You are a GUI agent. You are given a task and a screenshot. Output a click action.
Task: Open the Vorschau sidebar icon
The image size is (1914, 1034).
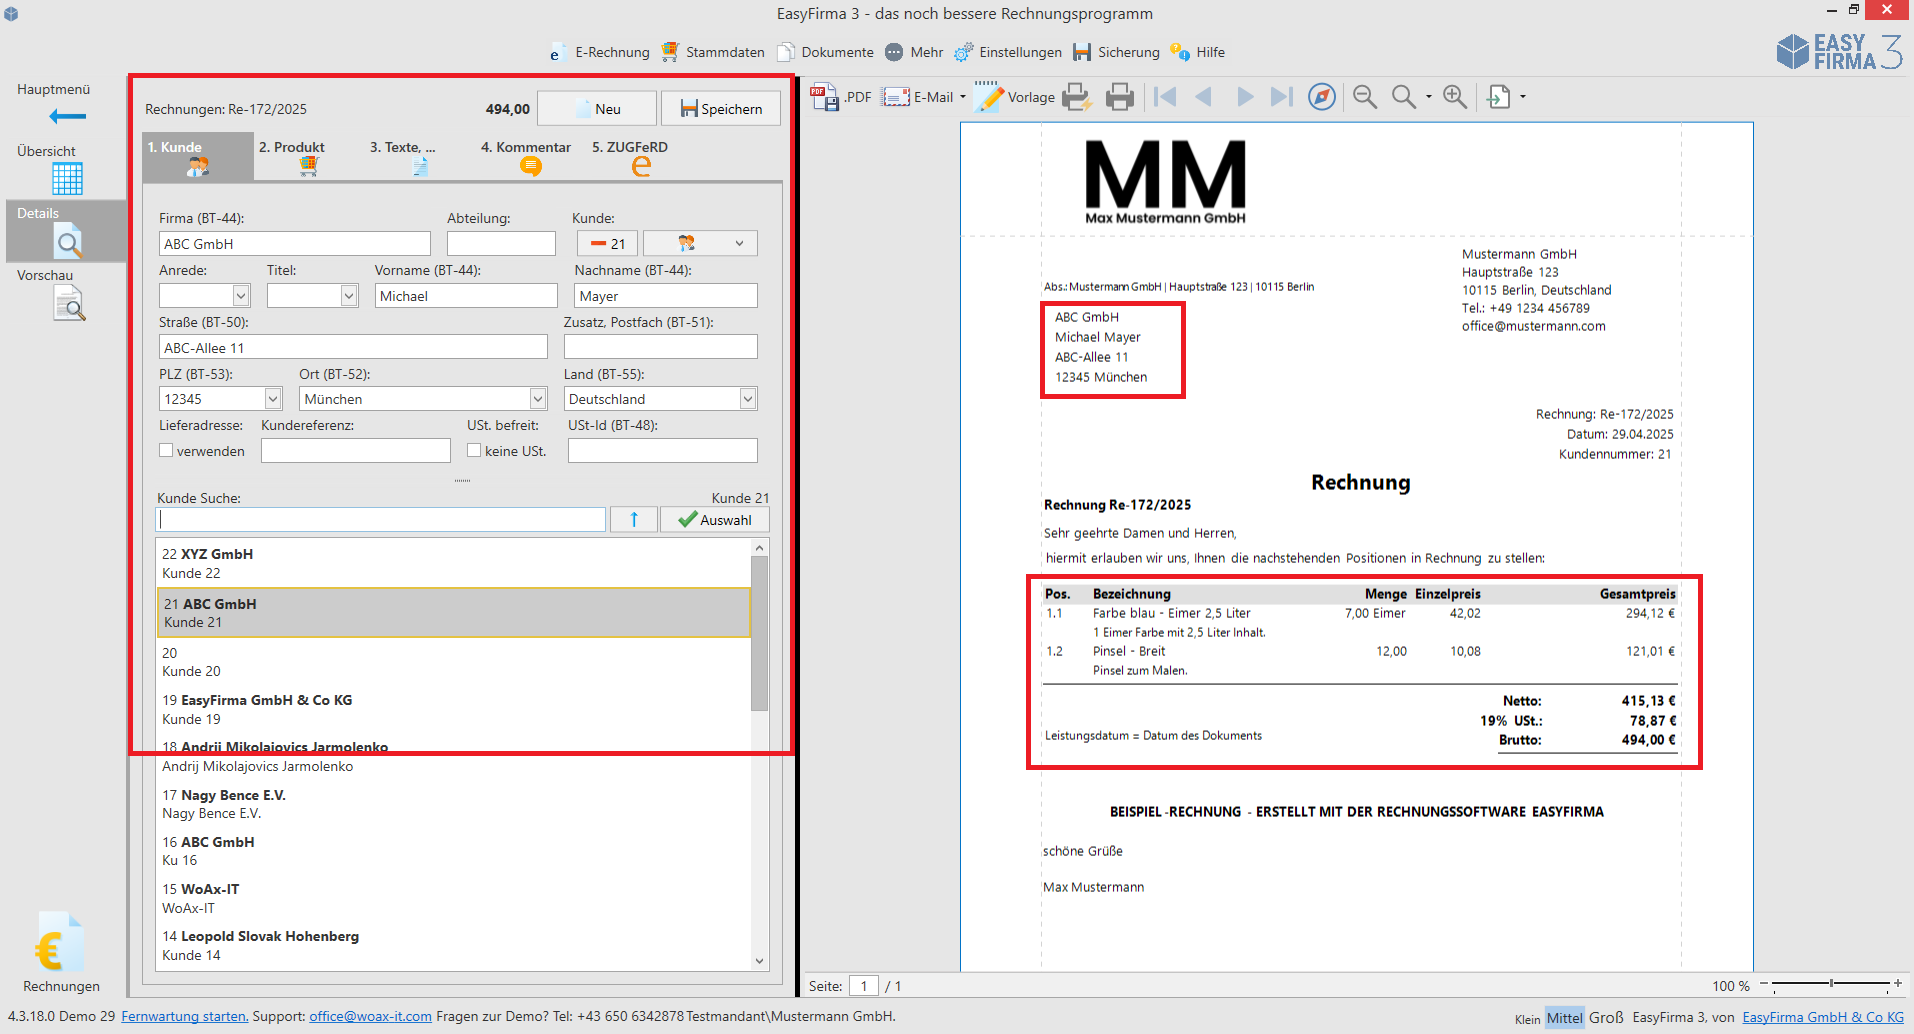(x=69, y=304)
